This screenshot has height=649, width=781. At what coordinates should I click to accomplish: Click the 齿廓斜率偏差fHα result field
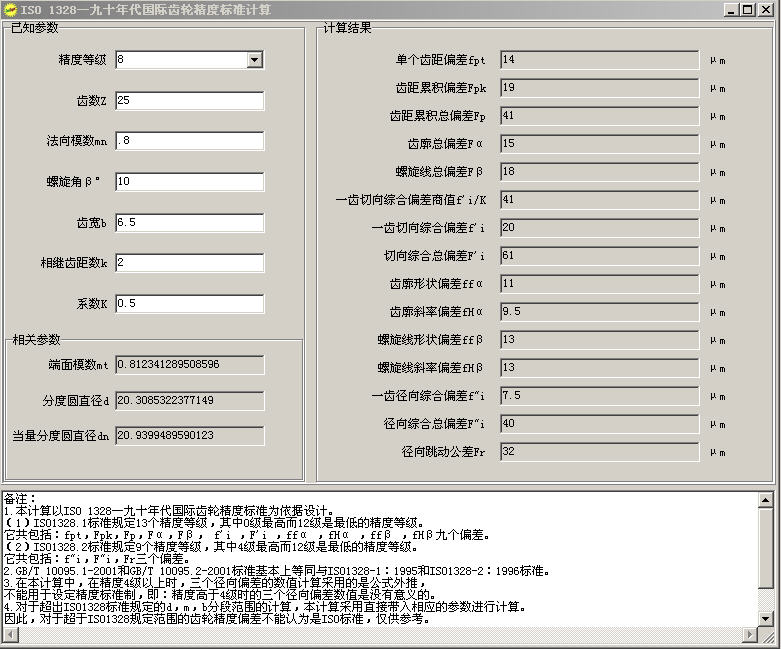point(600,312)
